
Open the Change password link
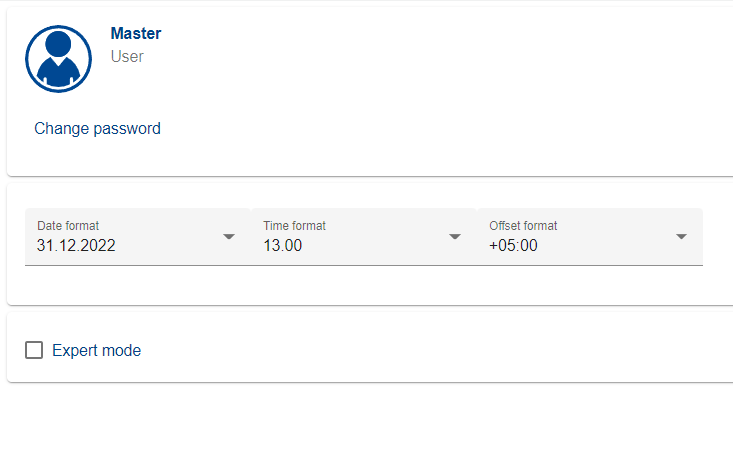[x=97, y=128]
